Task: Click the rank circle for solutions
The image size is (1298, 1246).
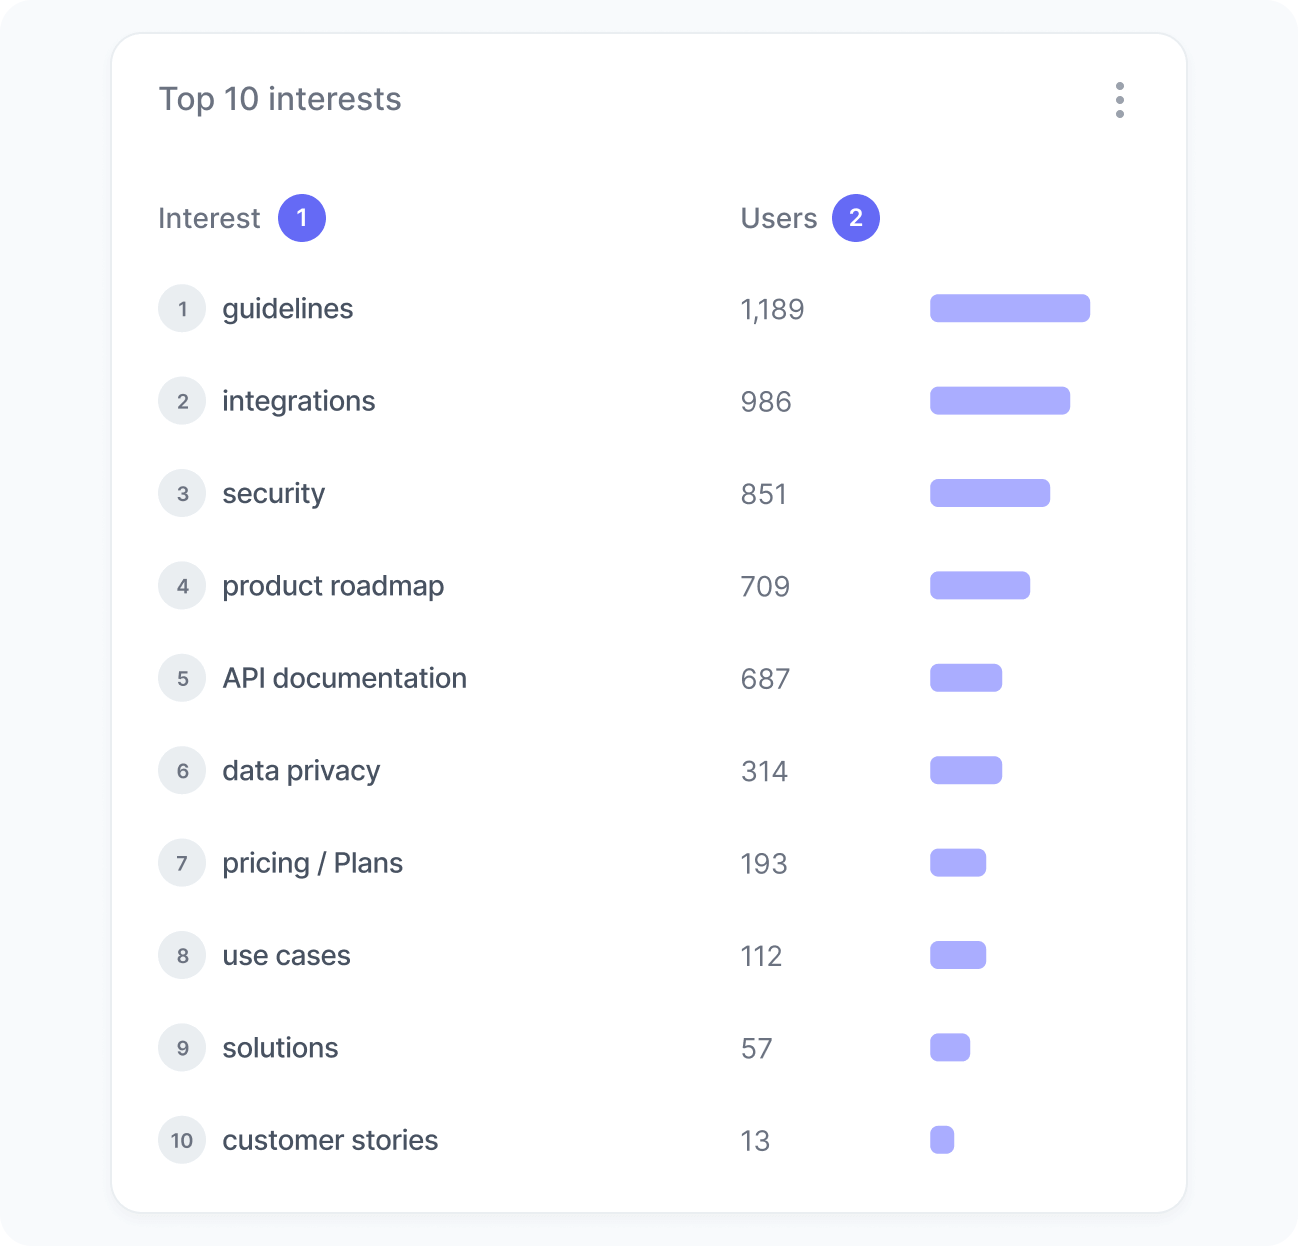Action: 182,1047
